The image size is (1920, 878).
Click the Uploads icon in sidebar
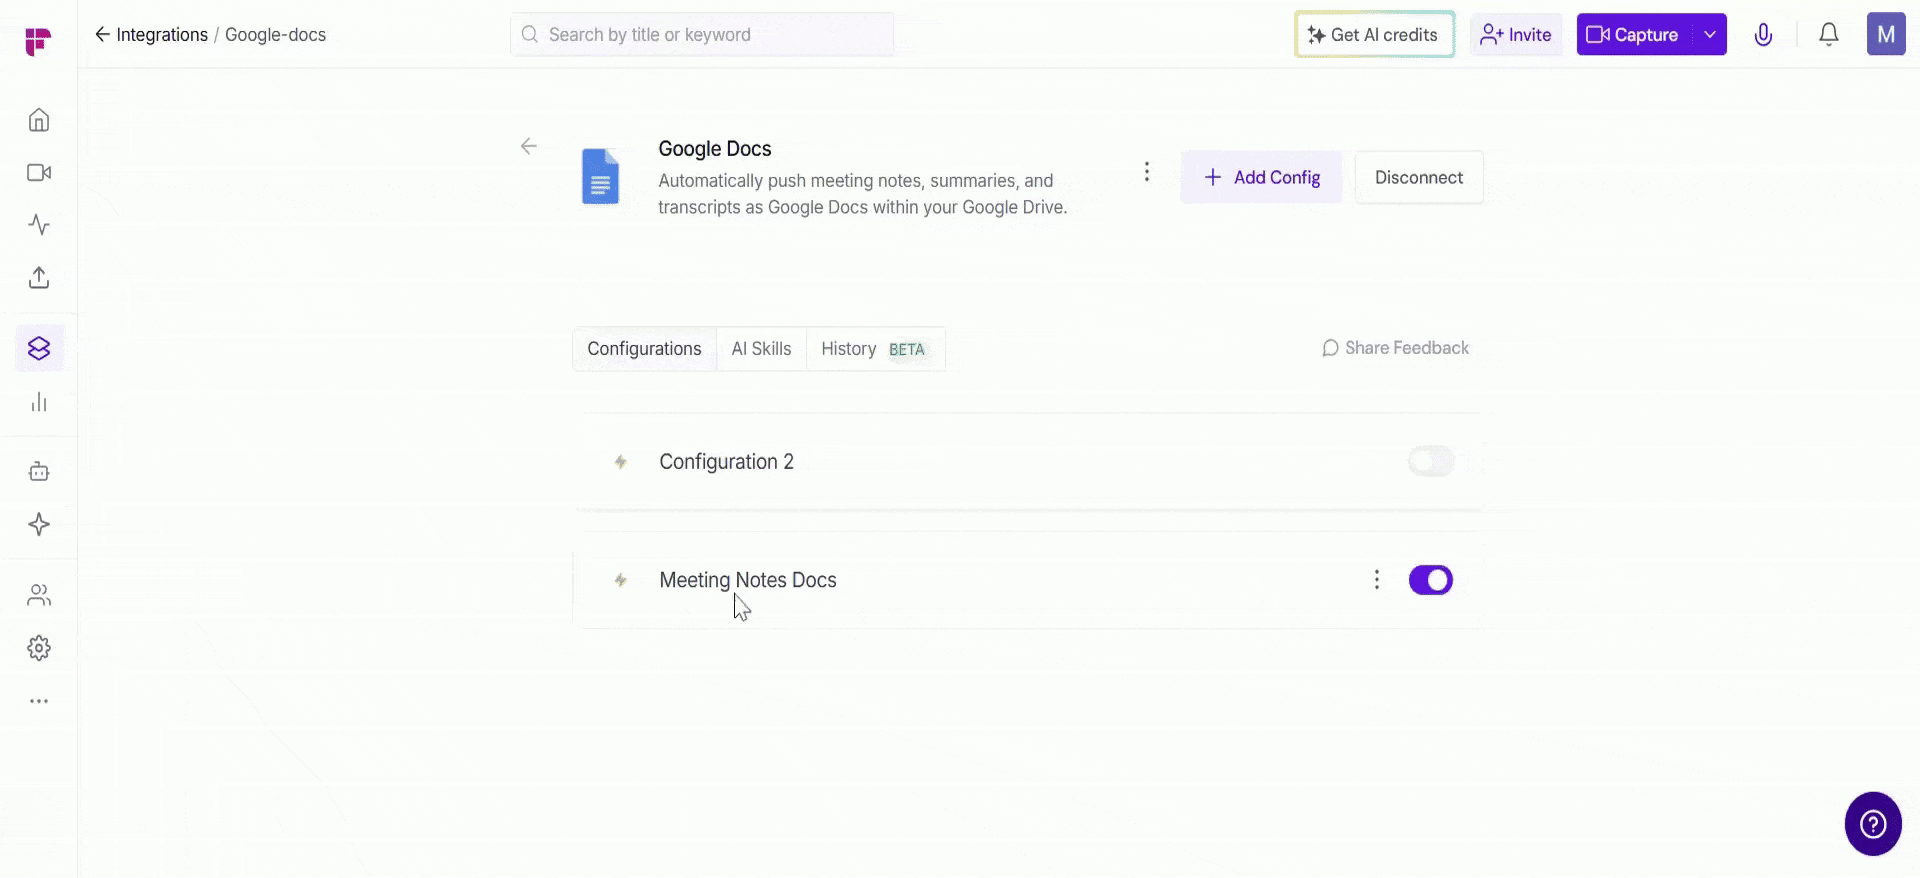(x=39, y=278)
